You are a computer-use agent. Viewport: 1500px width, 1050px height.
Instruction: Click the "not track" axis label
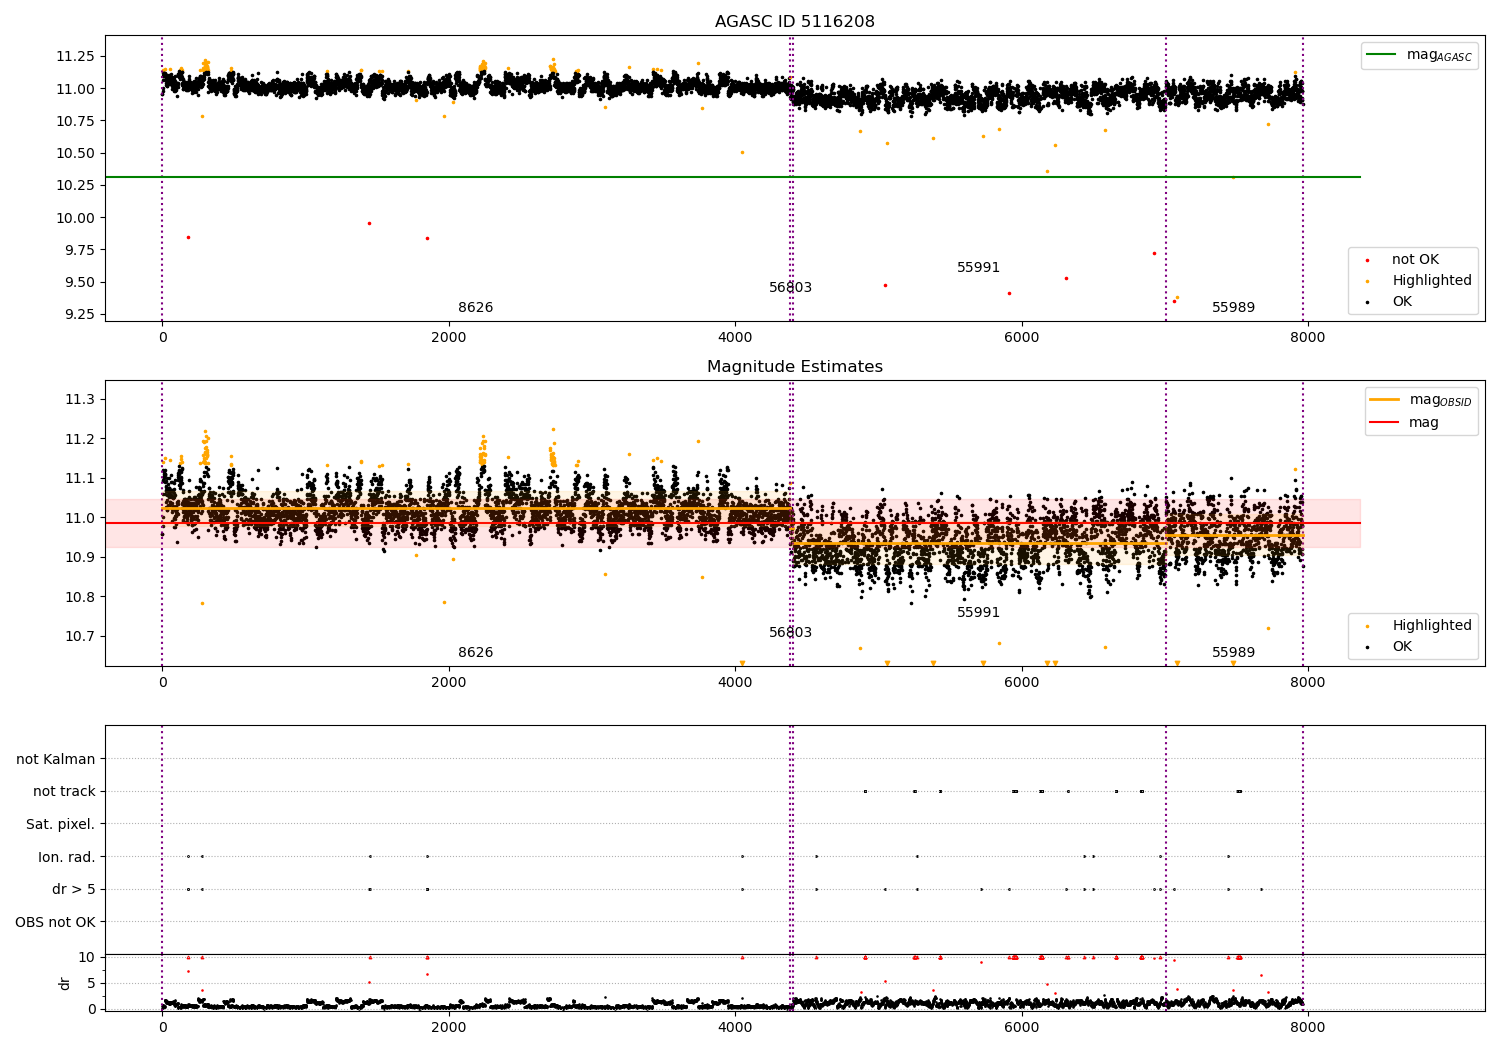[64, 791]
